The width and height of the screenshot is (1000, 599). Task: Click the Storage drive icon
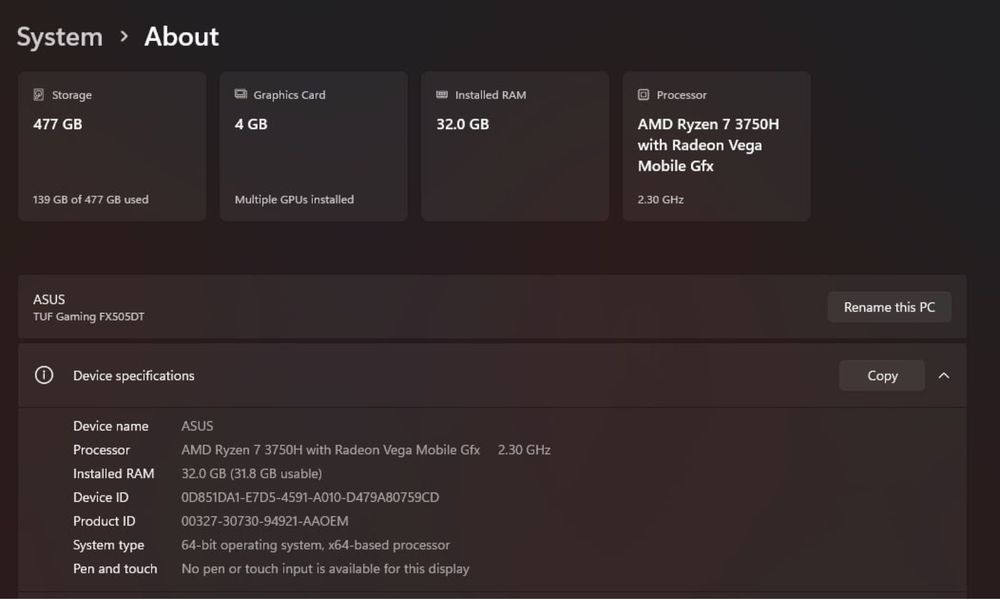click(39, 95)
